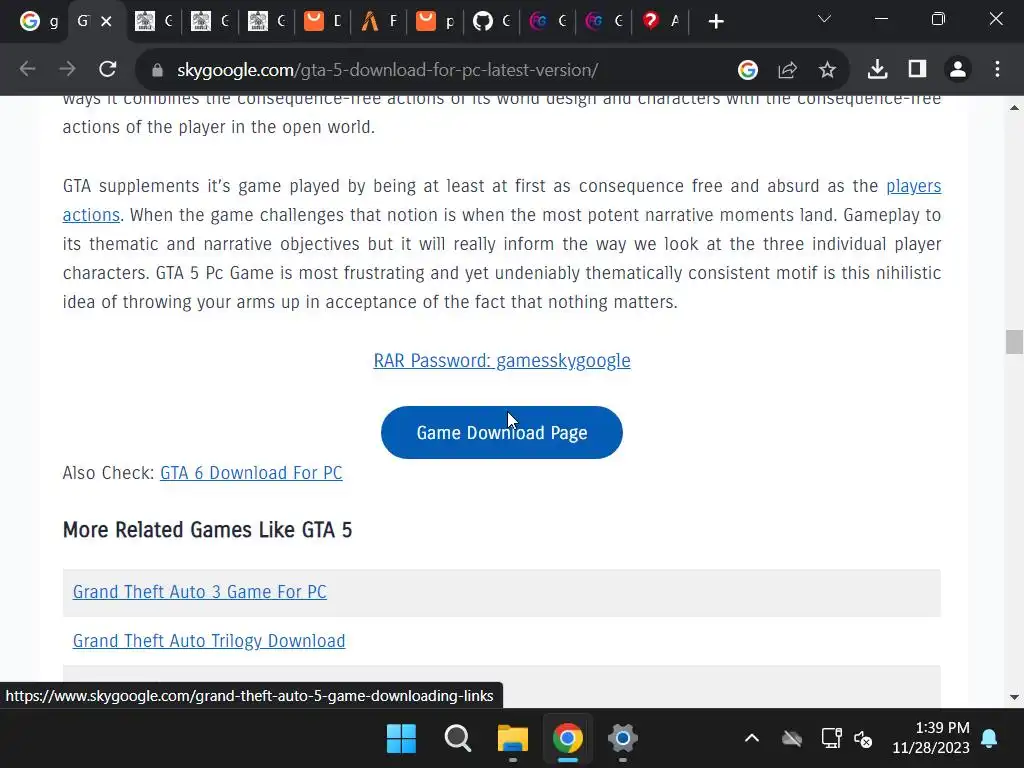Screen dimensions: 1024x768
Task: Open the 'players actions' link
Action: [913, 186]
